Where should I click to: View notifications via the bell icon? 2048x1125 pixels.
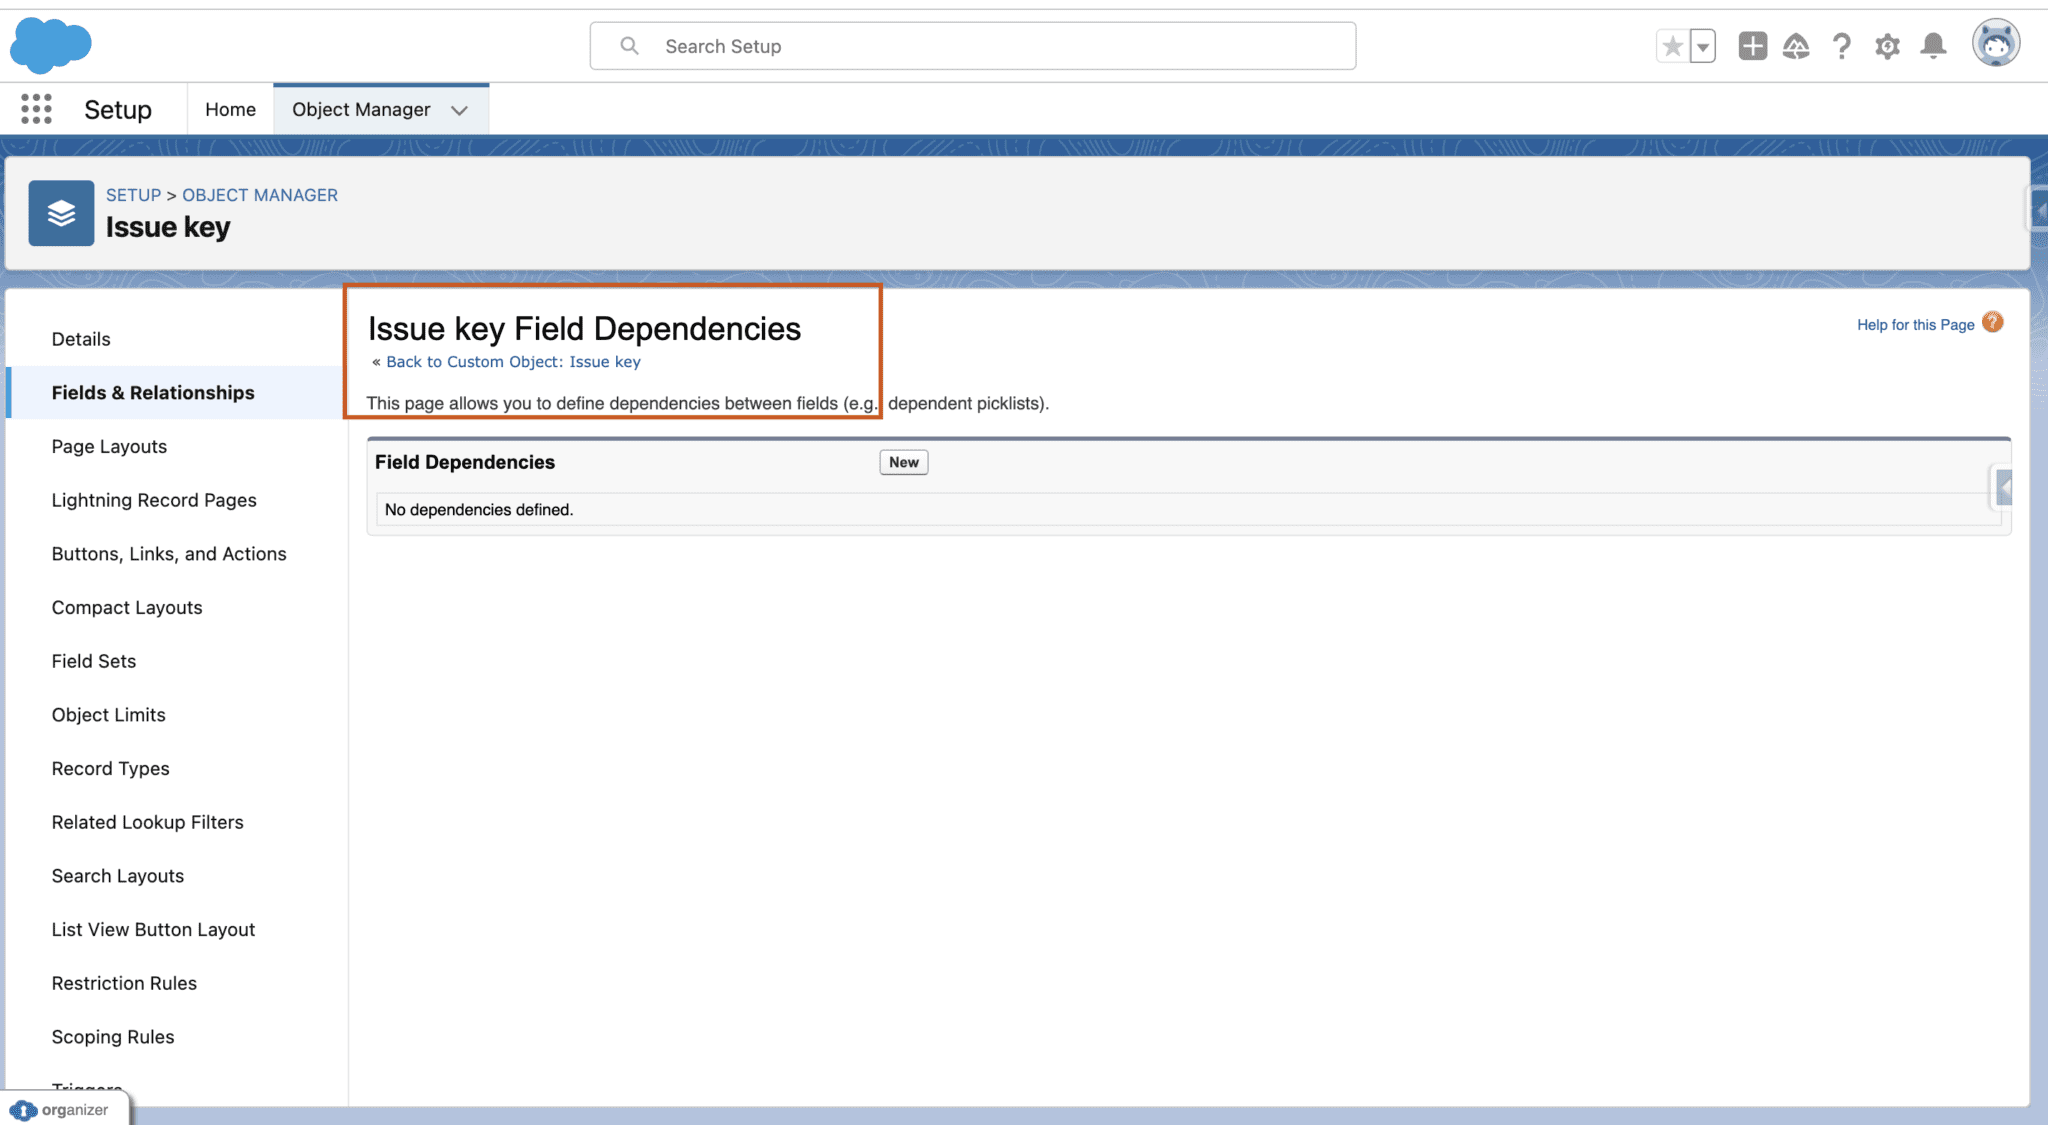coord(1933,45)
